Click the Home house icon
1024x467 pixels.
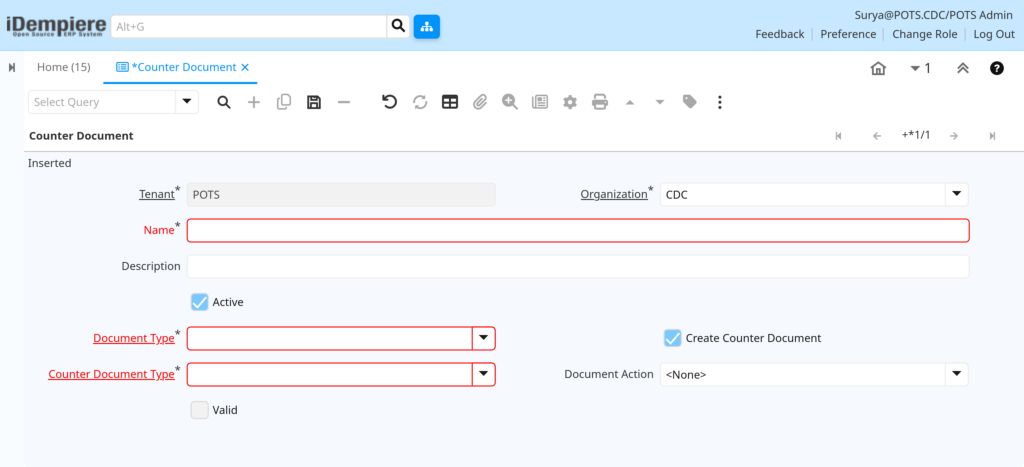878,69
